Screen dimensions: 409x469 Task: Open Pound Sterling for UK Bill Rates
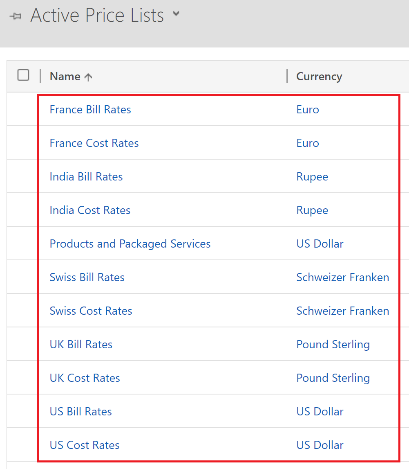click(x=333, y=344)
